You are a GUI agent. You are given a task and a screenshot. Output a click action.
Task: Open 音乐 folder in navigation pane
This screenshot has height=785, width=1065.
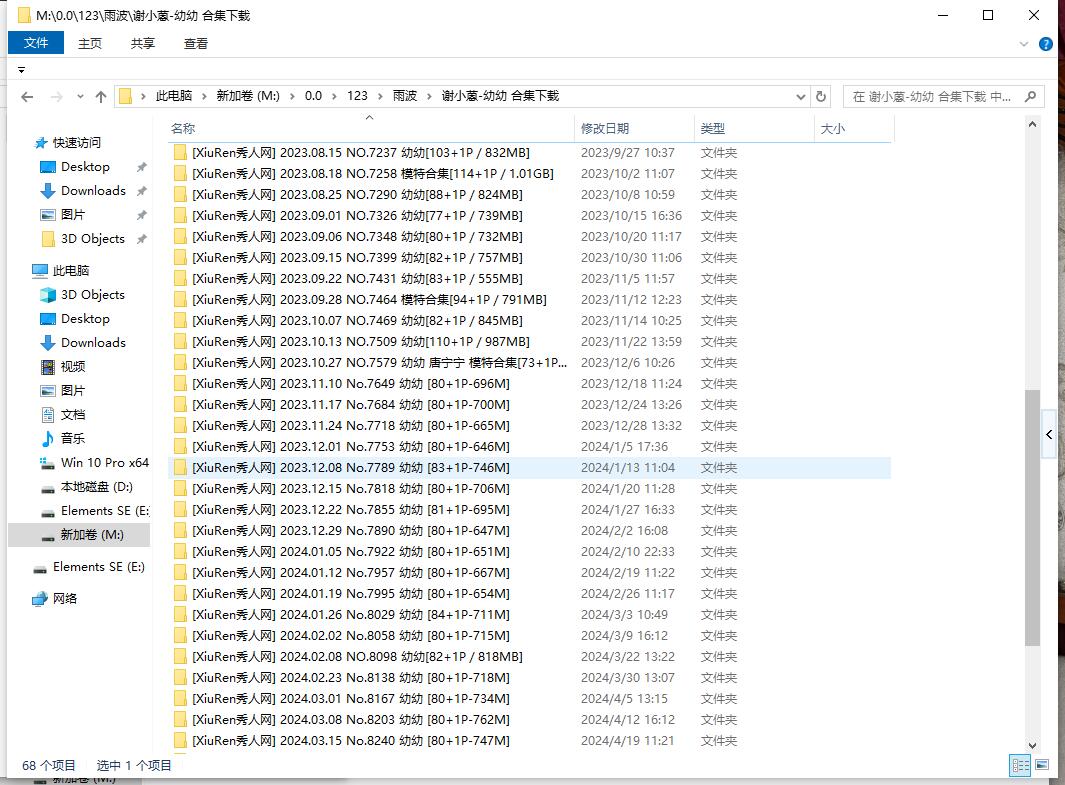click(x=73, y=439)
